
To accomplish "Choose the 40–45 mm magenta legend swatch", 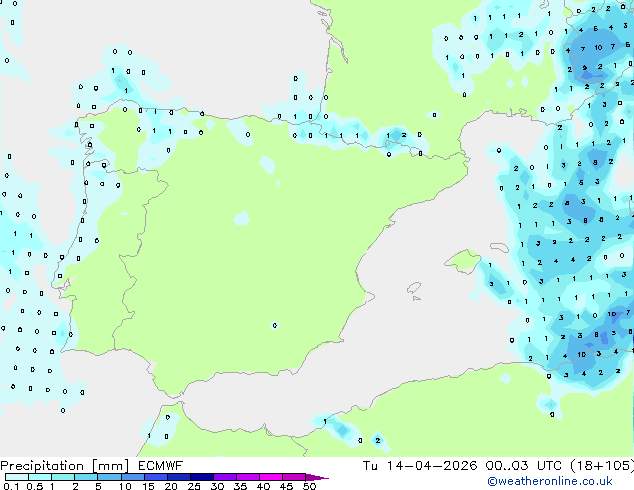I will (271, 477).
